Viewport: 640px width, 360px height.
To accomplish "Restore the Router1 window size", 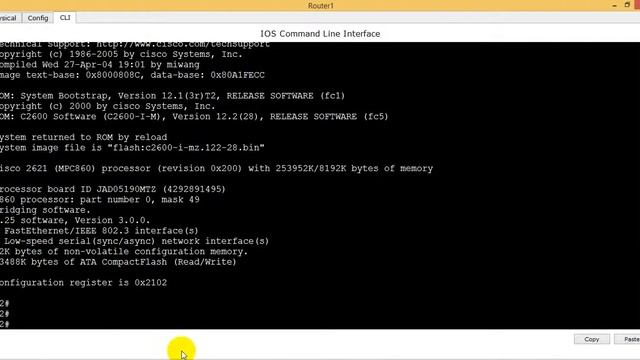I will 627,5.
